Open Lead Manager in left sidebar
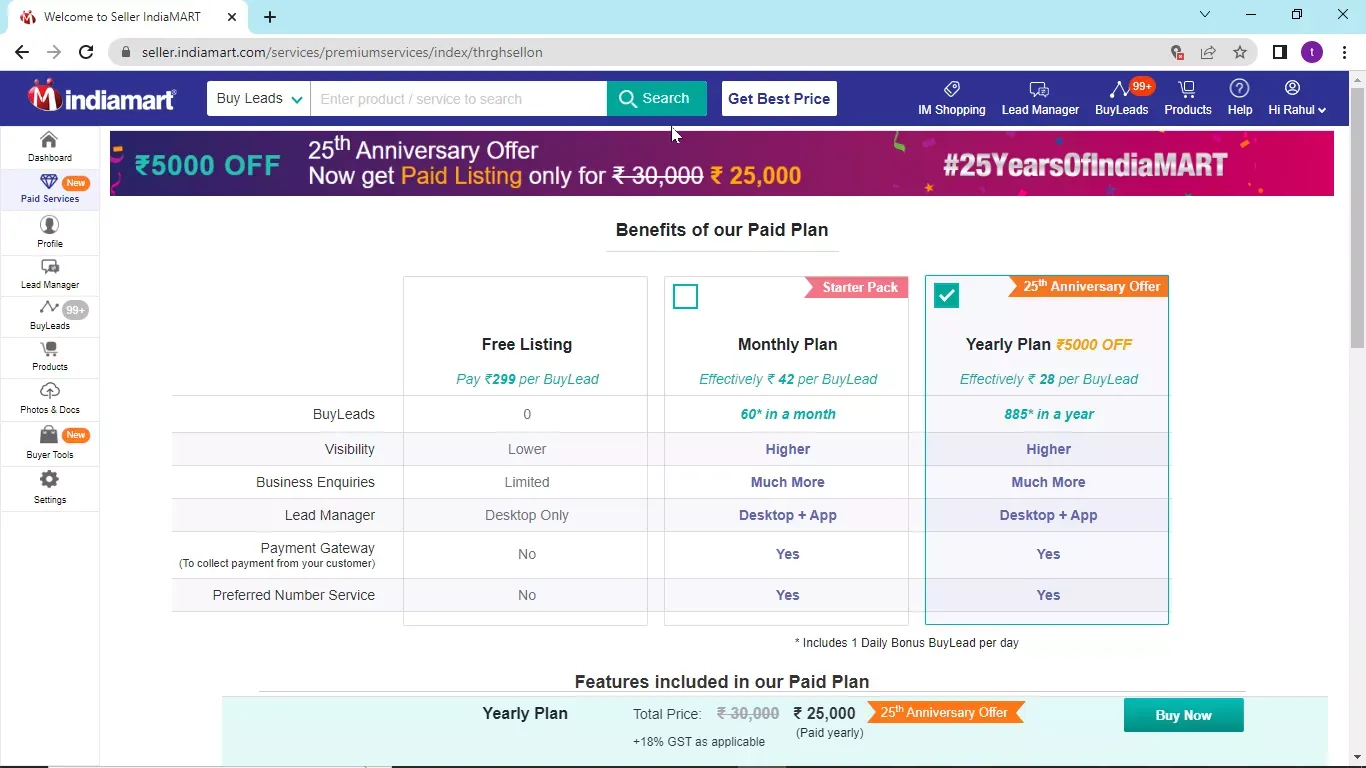 49,274
